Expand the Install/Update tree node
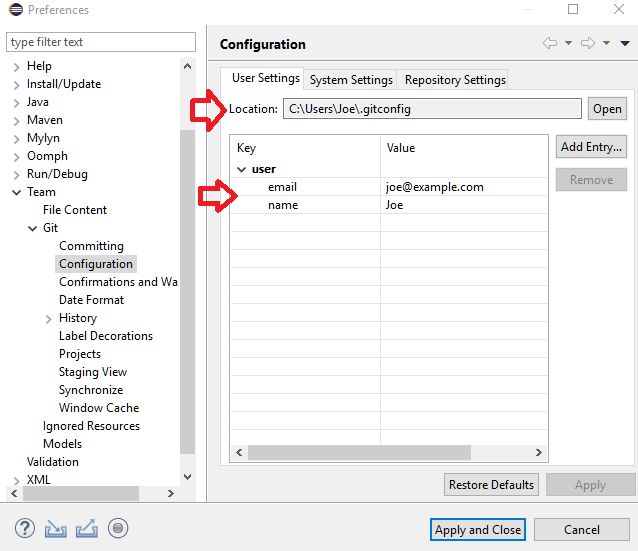The height and width of the screenshot is (551, 638). point(16,85)
